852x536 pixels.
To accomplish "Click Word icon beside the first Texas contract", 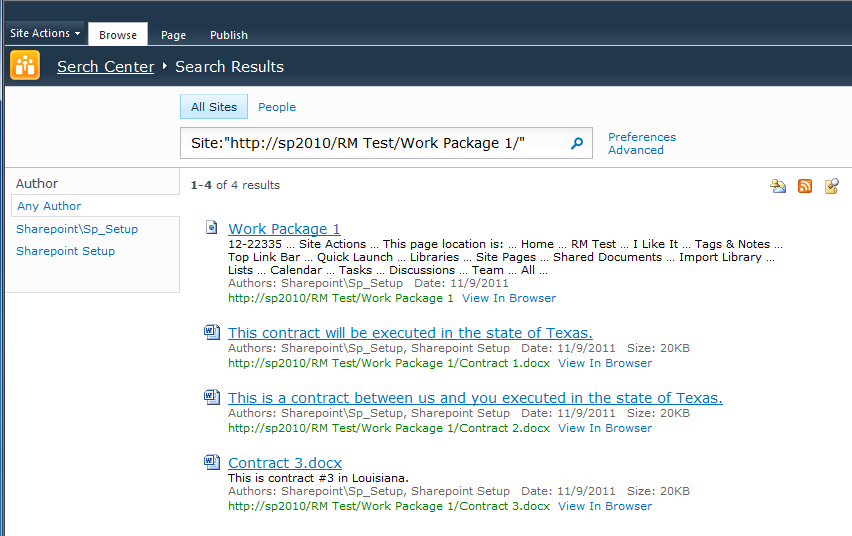I will coord(212,332).
